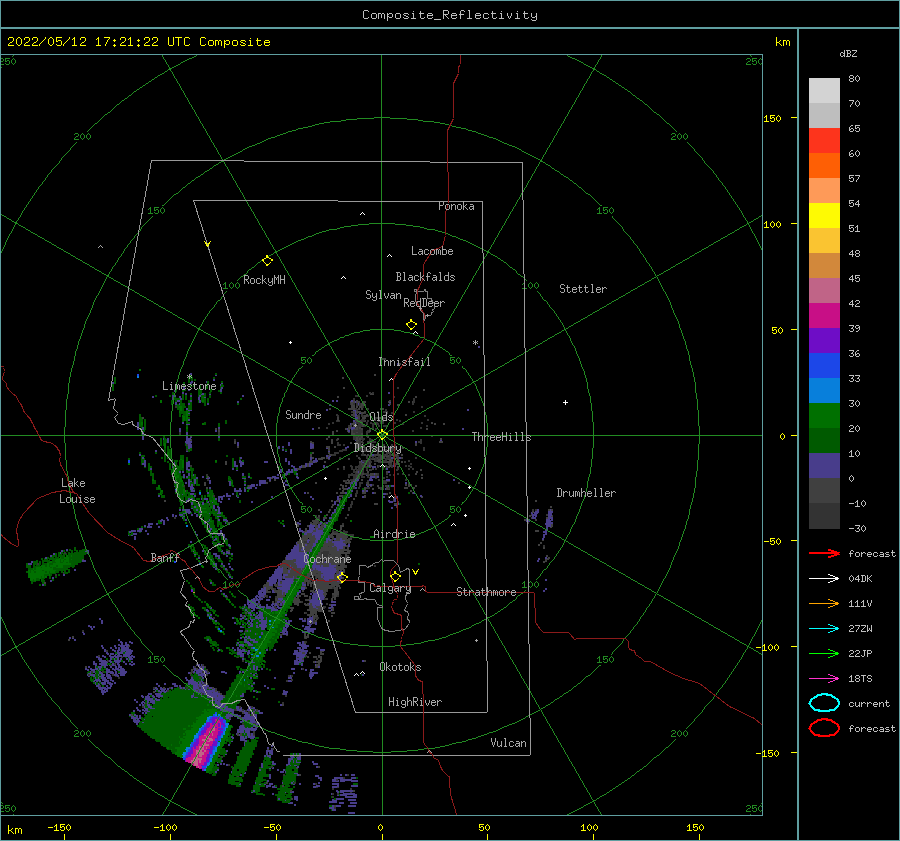900x841 pixels.
Task: Click the Stettler label
Action: click(583, 289)
